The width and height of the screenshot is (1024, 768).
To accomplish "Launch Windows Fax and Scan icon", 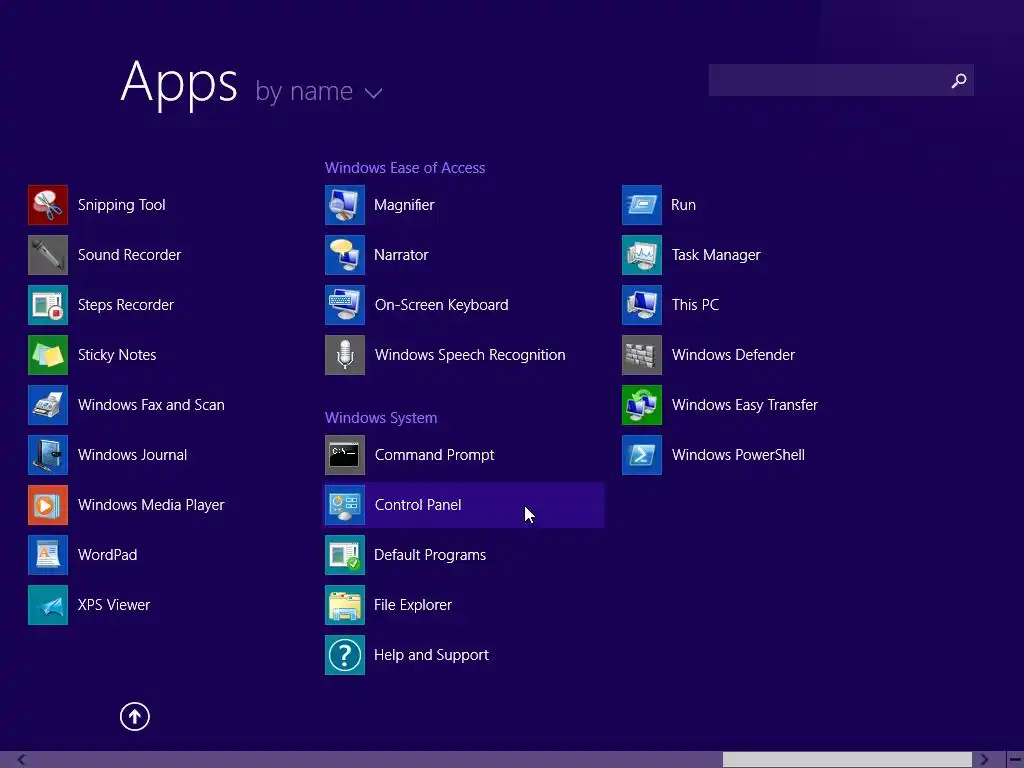I will pyautogui.click(x=48, y=405).
